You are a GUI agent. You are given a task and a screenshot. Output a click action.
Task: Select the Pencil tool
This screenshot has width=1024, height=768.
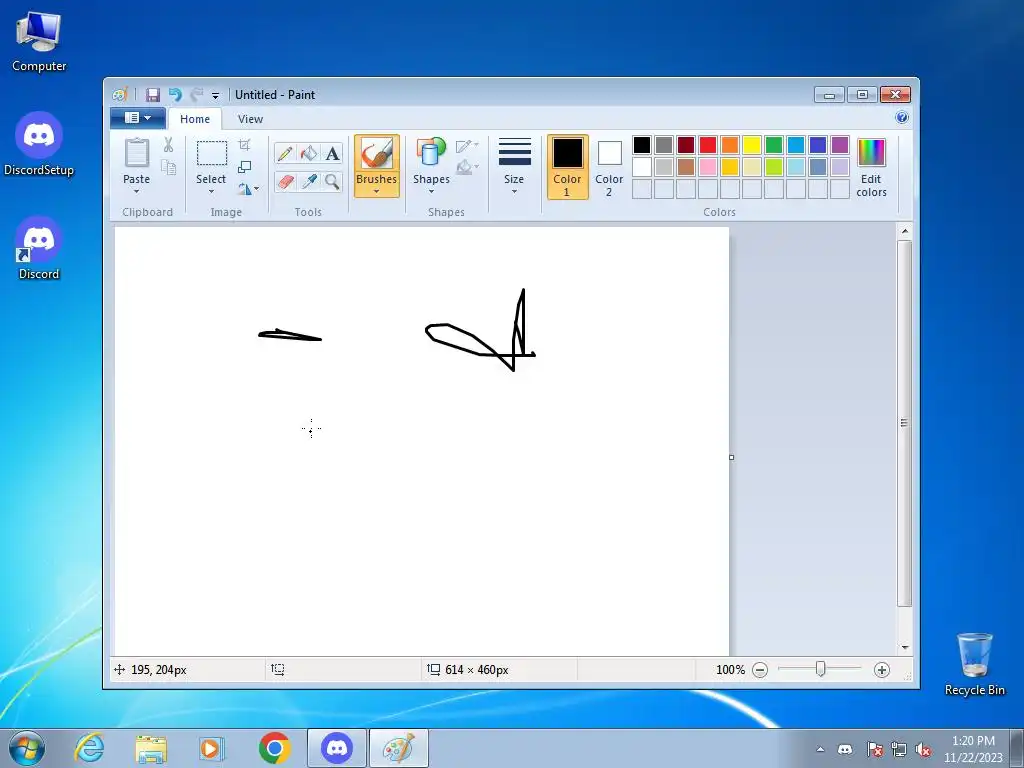click(x=285, y=153)
